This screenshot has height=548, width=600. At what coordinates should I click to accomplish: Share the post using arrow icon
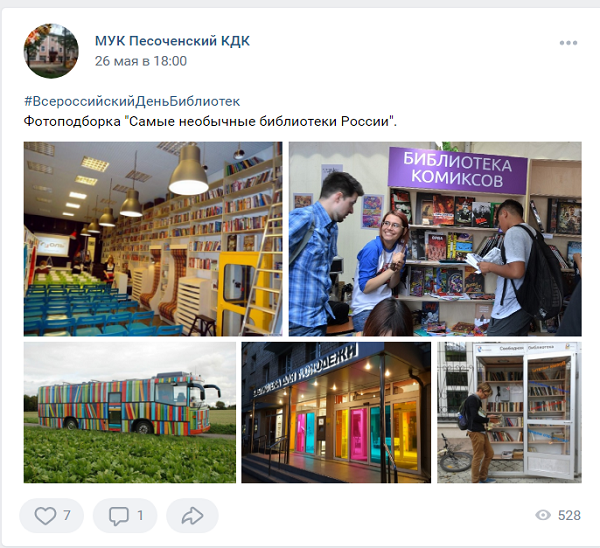pyautogui.click(x=192, y=515)
